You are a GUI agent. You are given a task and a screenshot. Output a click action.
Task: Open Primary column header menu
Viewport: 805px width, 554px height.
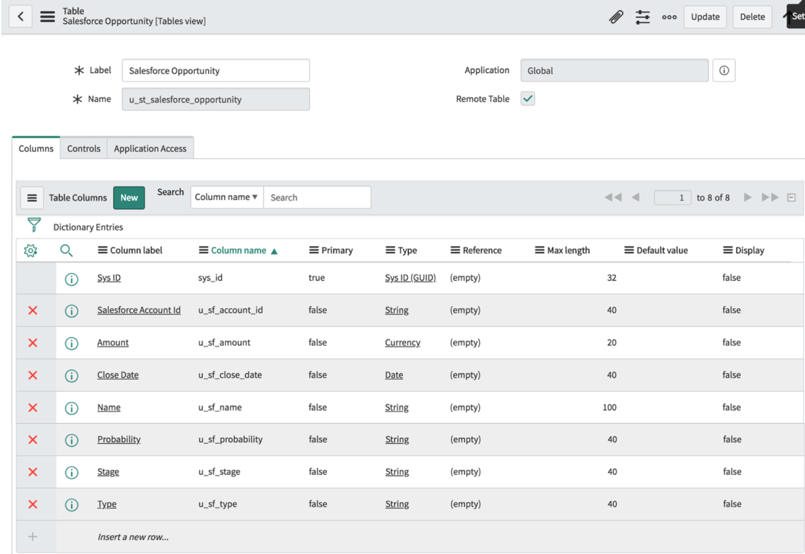(314, 250)
